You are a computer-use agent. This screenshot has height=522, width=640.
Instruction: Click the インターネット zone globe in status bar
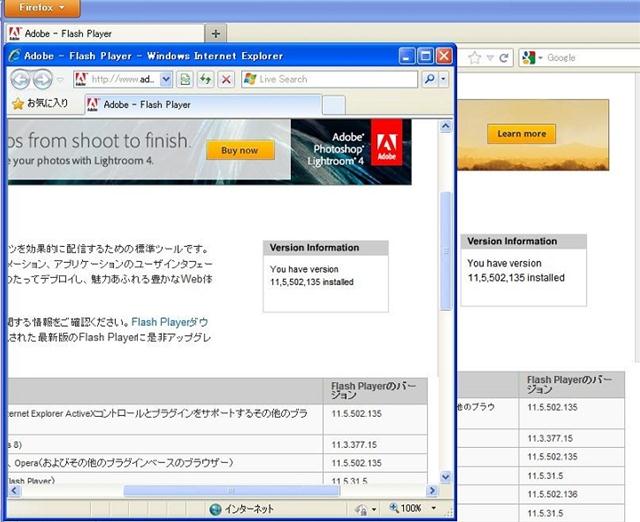pyautogui.click(x=215, y=509)
